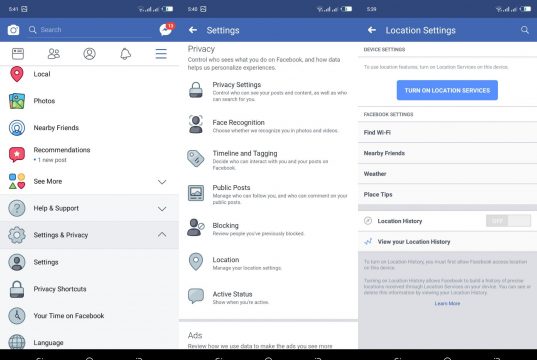Screen dimensions: 537x360
Task: Open the Timeline and Tagging tag icon
Action: pos(196,159)
